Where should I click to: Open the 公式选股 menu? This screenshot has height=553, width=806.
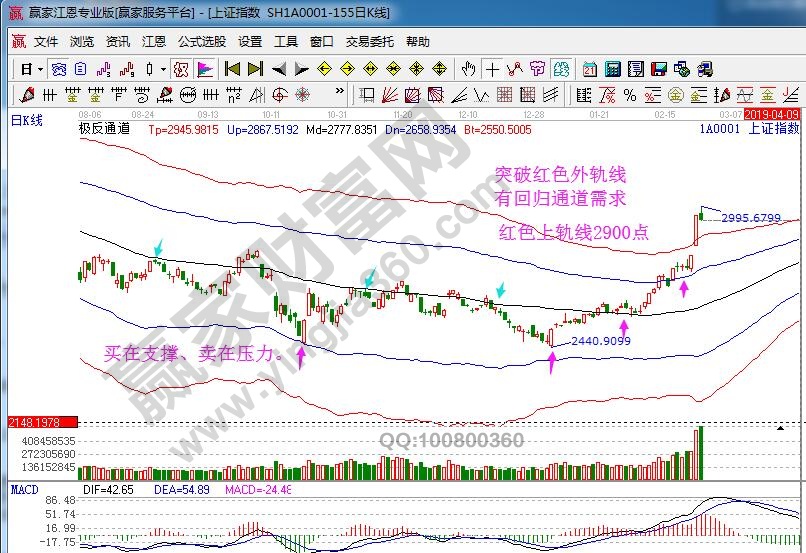click(x=202, y=42)
